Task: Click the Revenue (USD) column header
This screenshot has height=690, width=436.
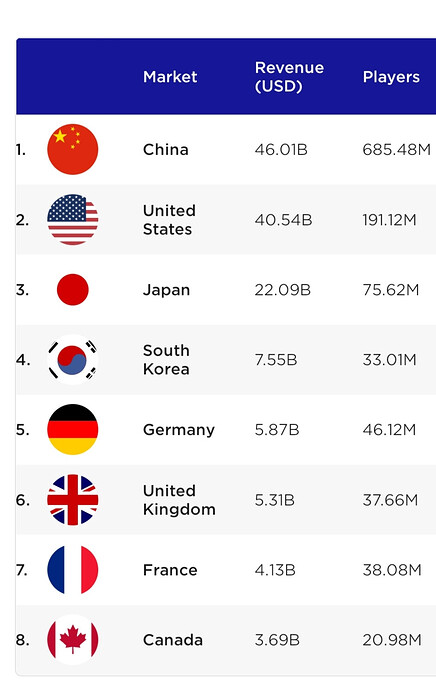Action: pos(289,77)
